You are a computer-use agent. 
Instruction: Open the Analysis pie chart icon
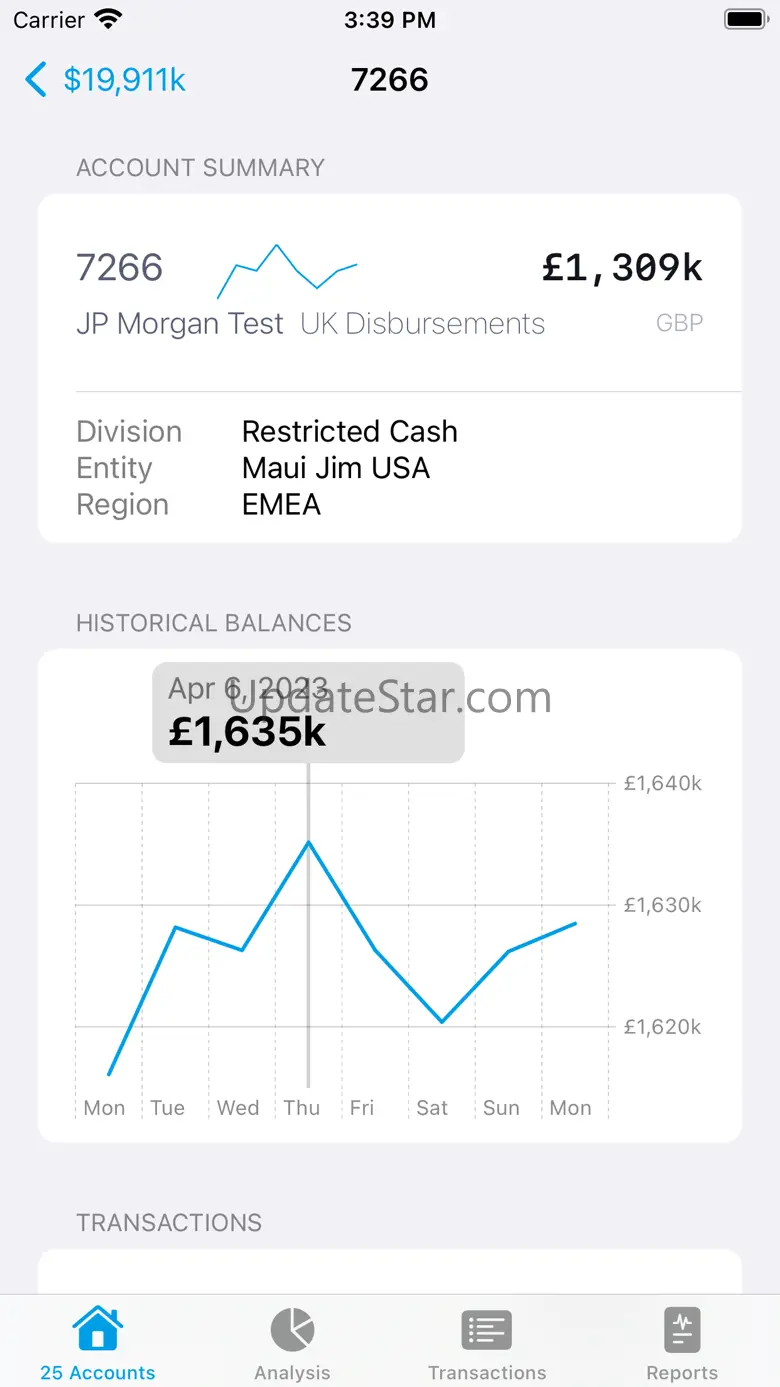(292, 1330)
